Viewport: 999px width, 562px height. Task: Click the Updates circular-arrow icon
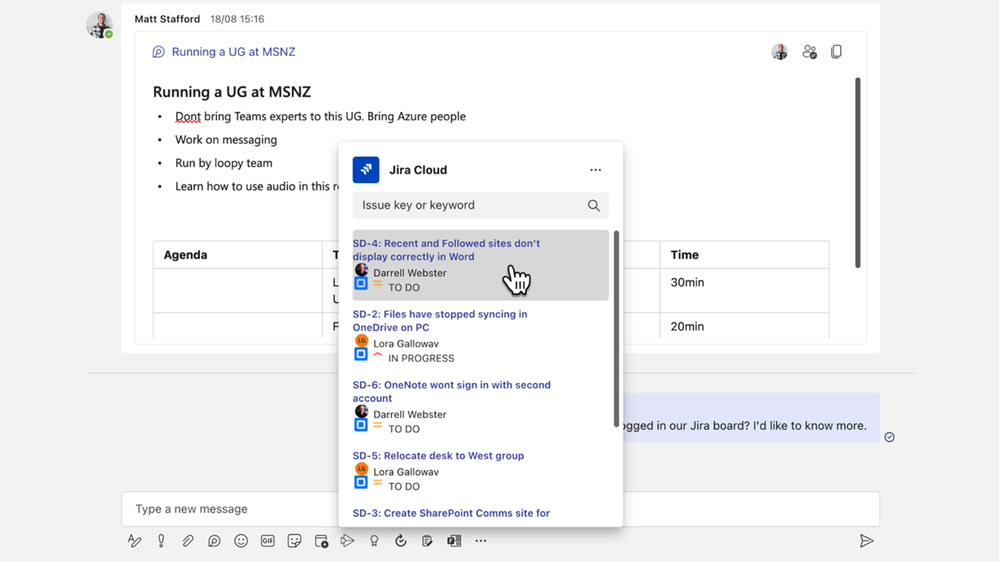point(401,541)
